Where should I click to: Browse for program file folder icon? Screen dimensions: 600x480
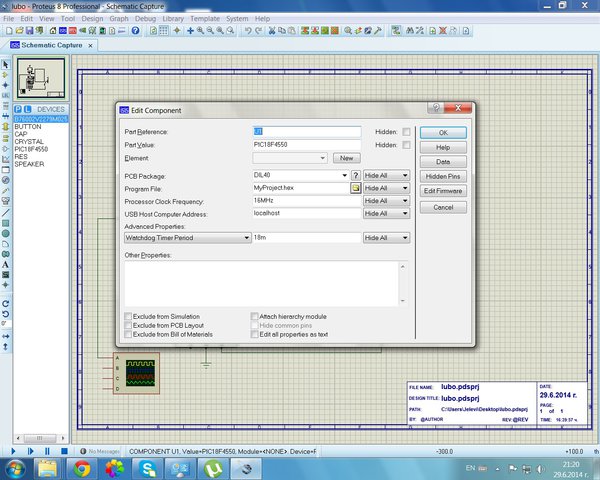coord(355,188)
